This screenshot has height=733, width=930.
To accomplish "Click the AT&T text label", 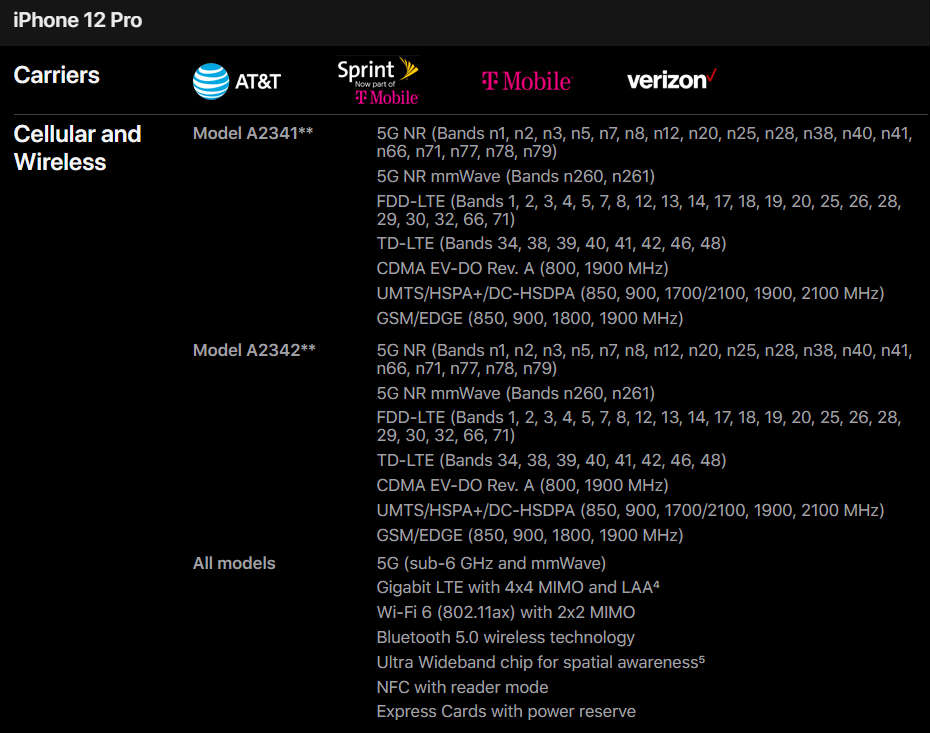I will point(257,81).
